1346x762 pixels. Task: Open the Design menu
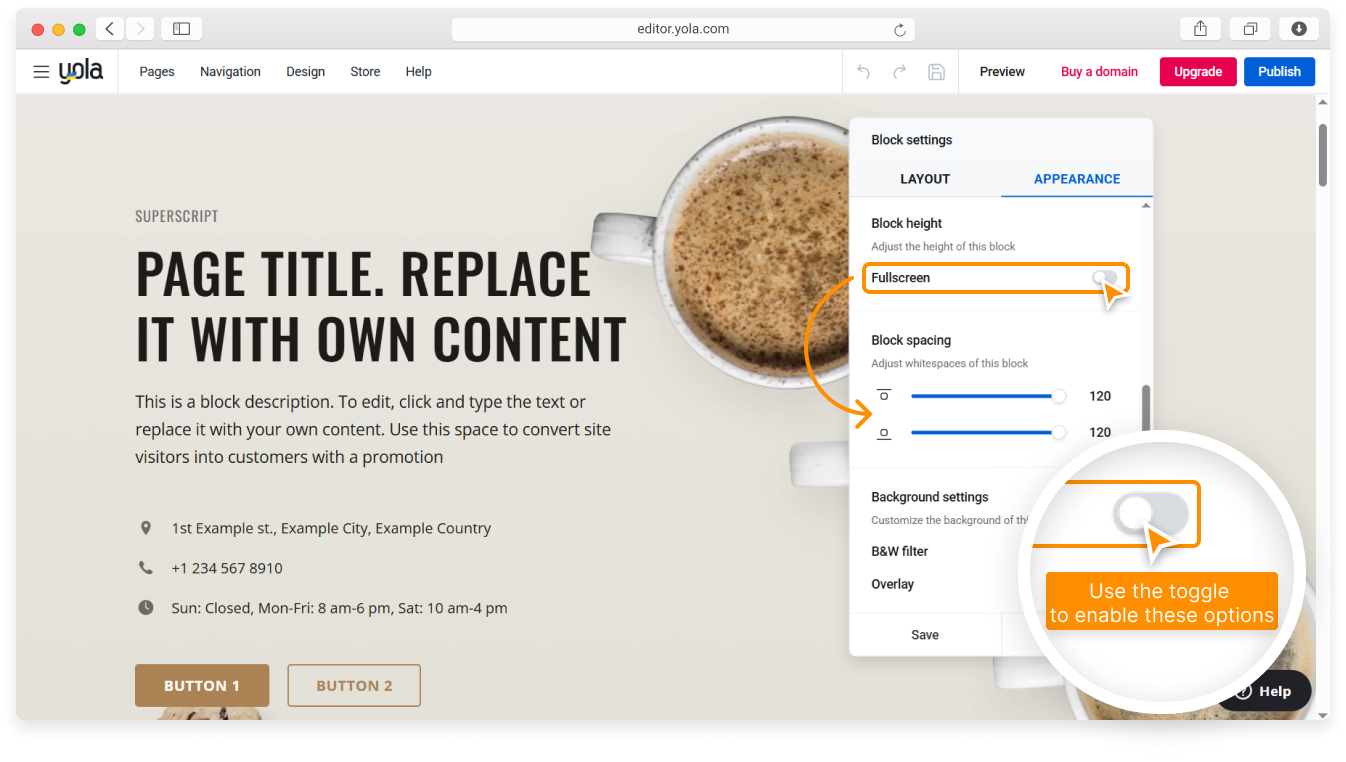(x=305, y=72)
